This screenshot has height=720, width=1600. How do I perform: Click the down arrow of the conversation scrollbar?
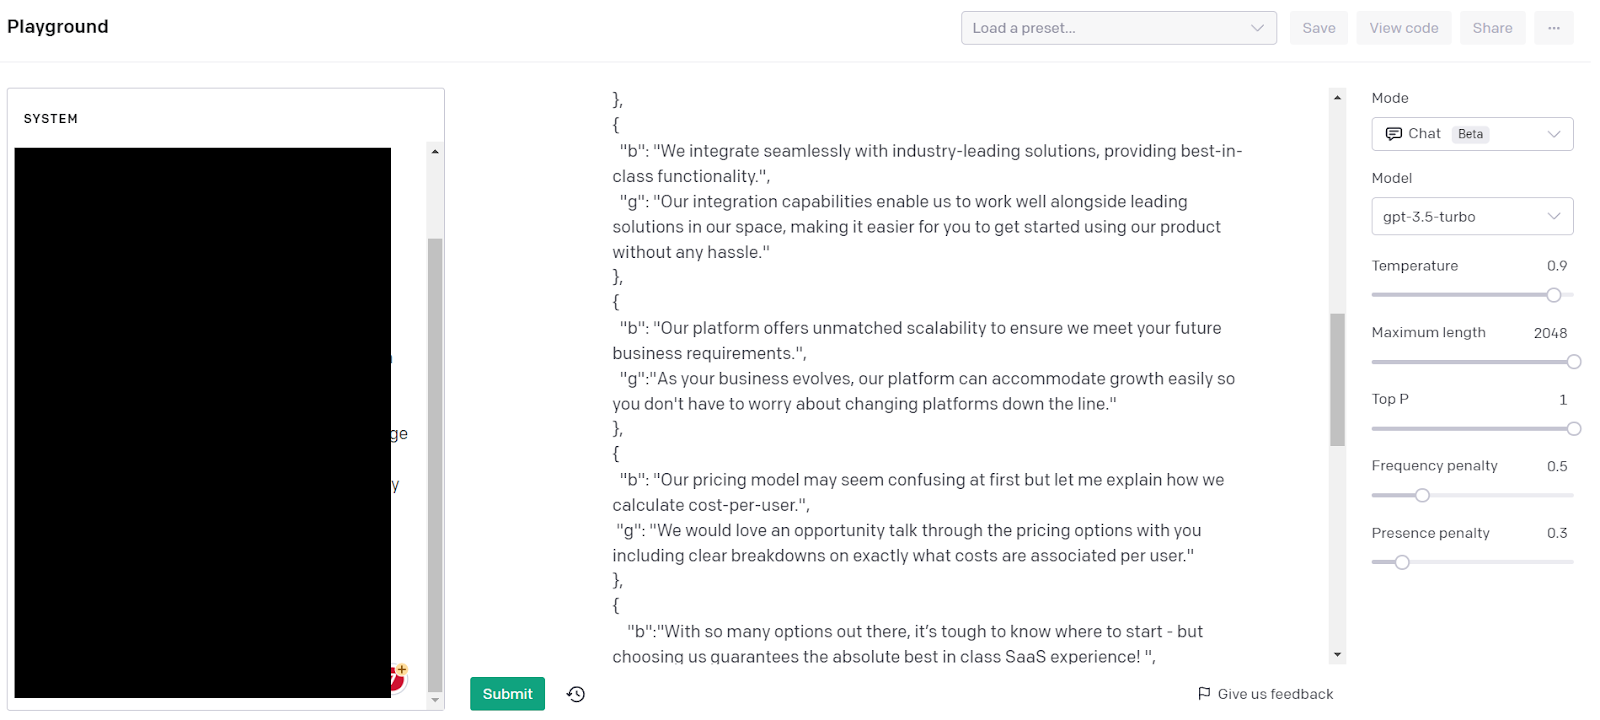[x=1337, y=654]
